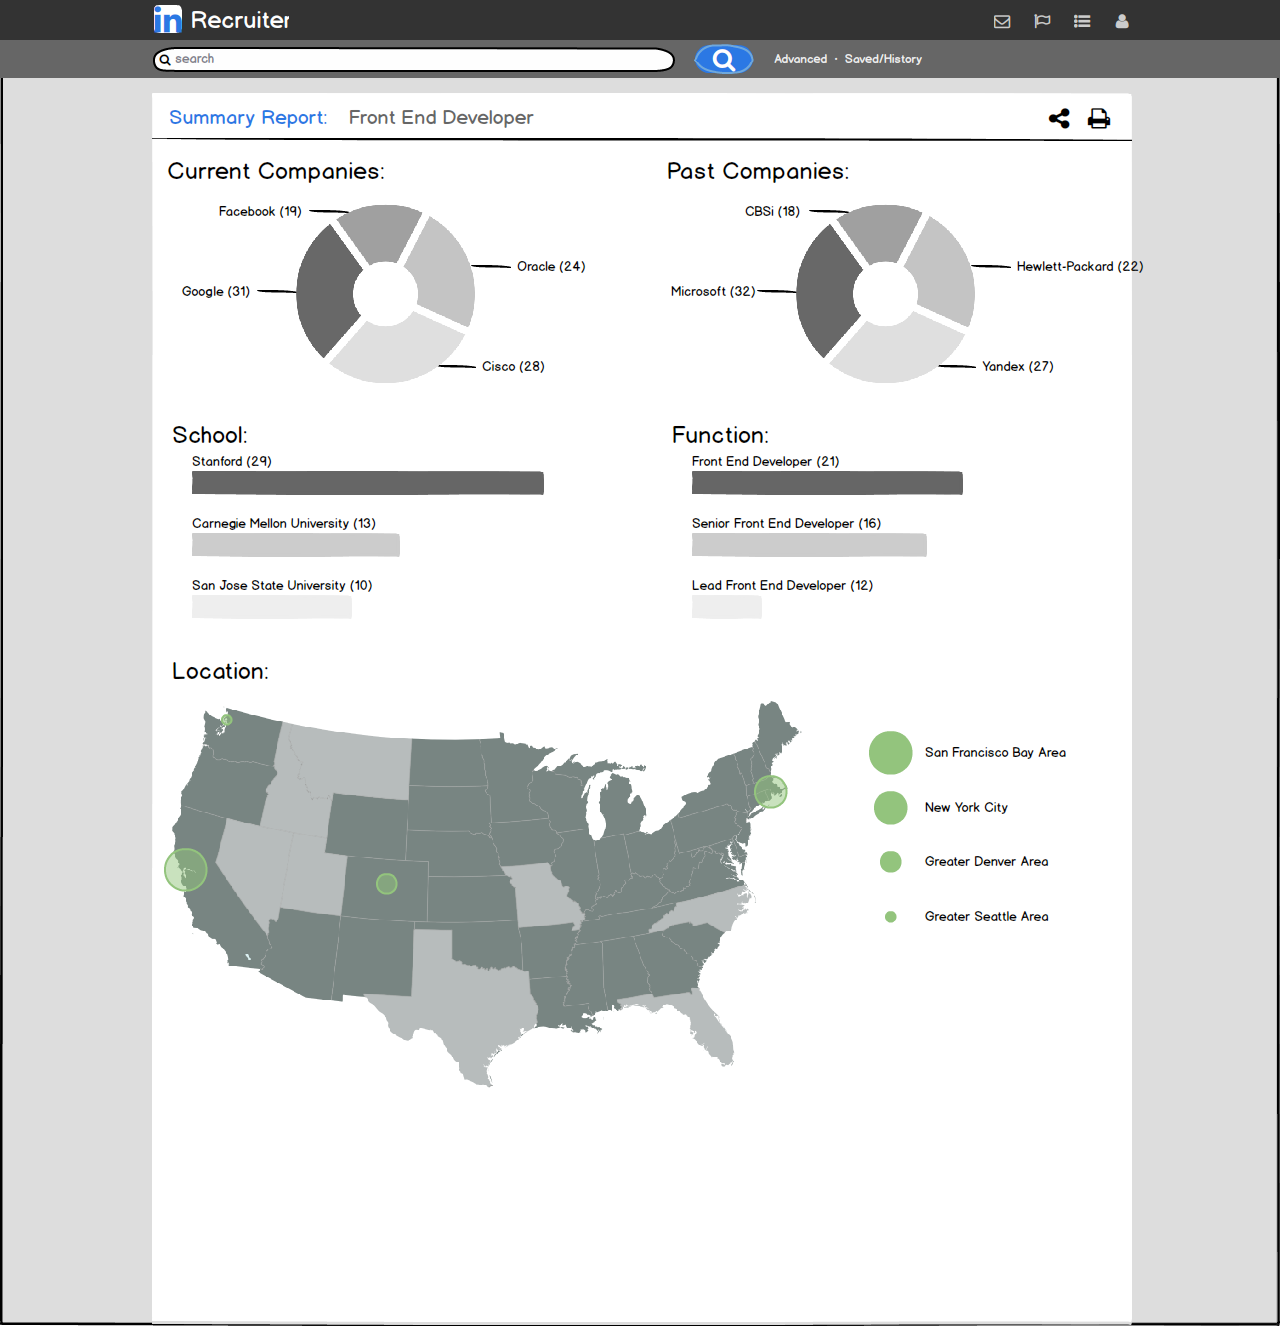Click the "Microsoft (32)" chart label

point(713,292)
